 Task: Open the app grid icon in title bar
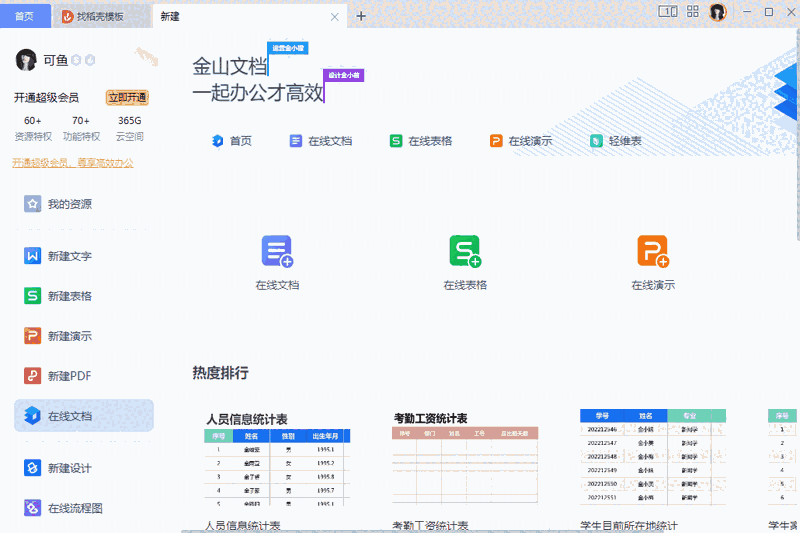(693, 11)
